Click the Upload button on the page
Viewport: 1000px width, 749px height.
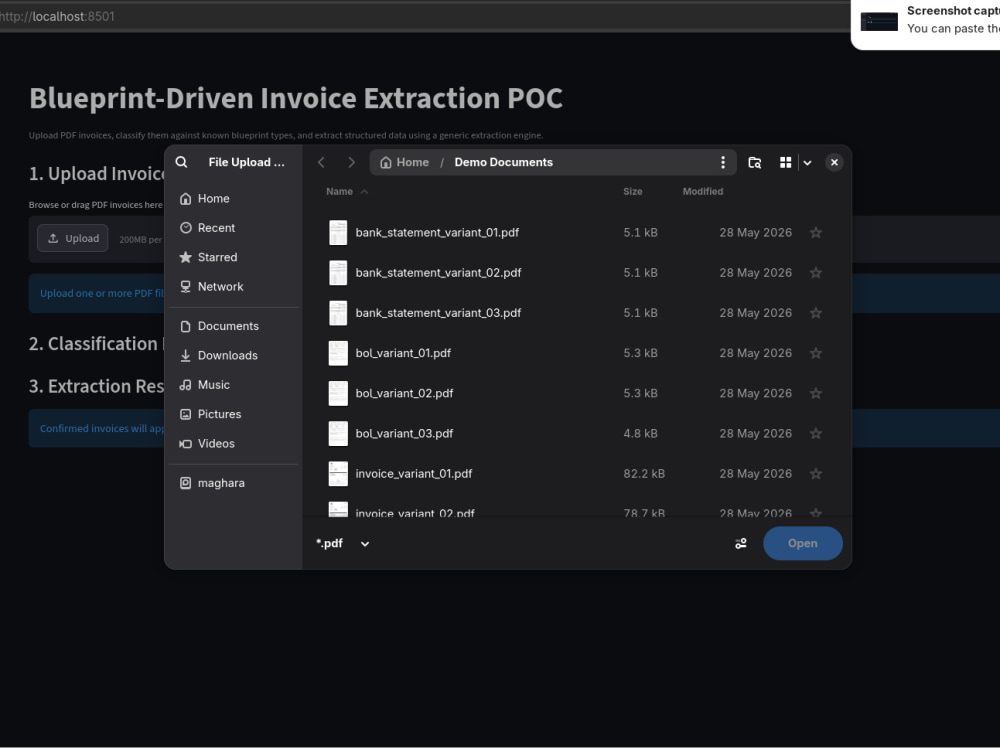click(73, 239)
